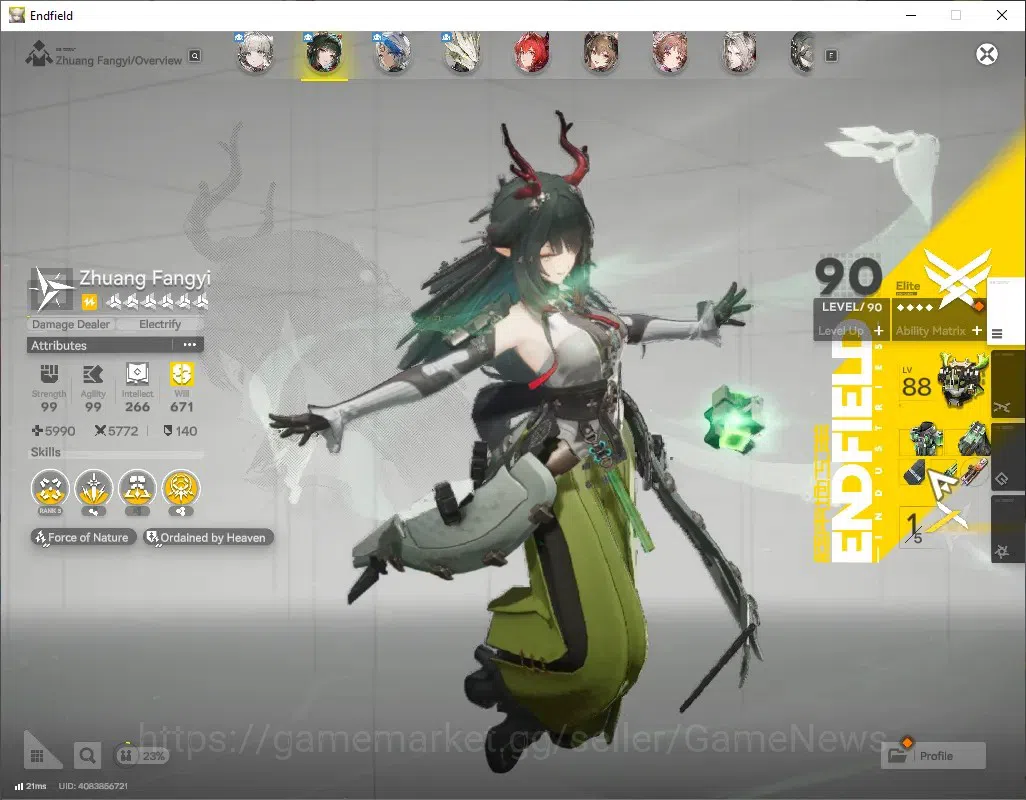Select the pink-brown-haired operator portrait
1026x800 pixels.
(x=669, y=54)
